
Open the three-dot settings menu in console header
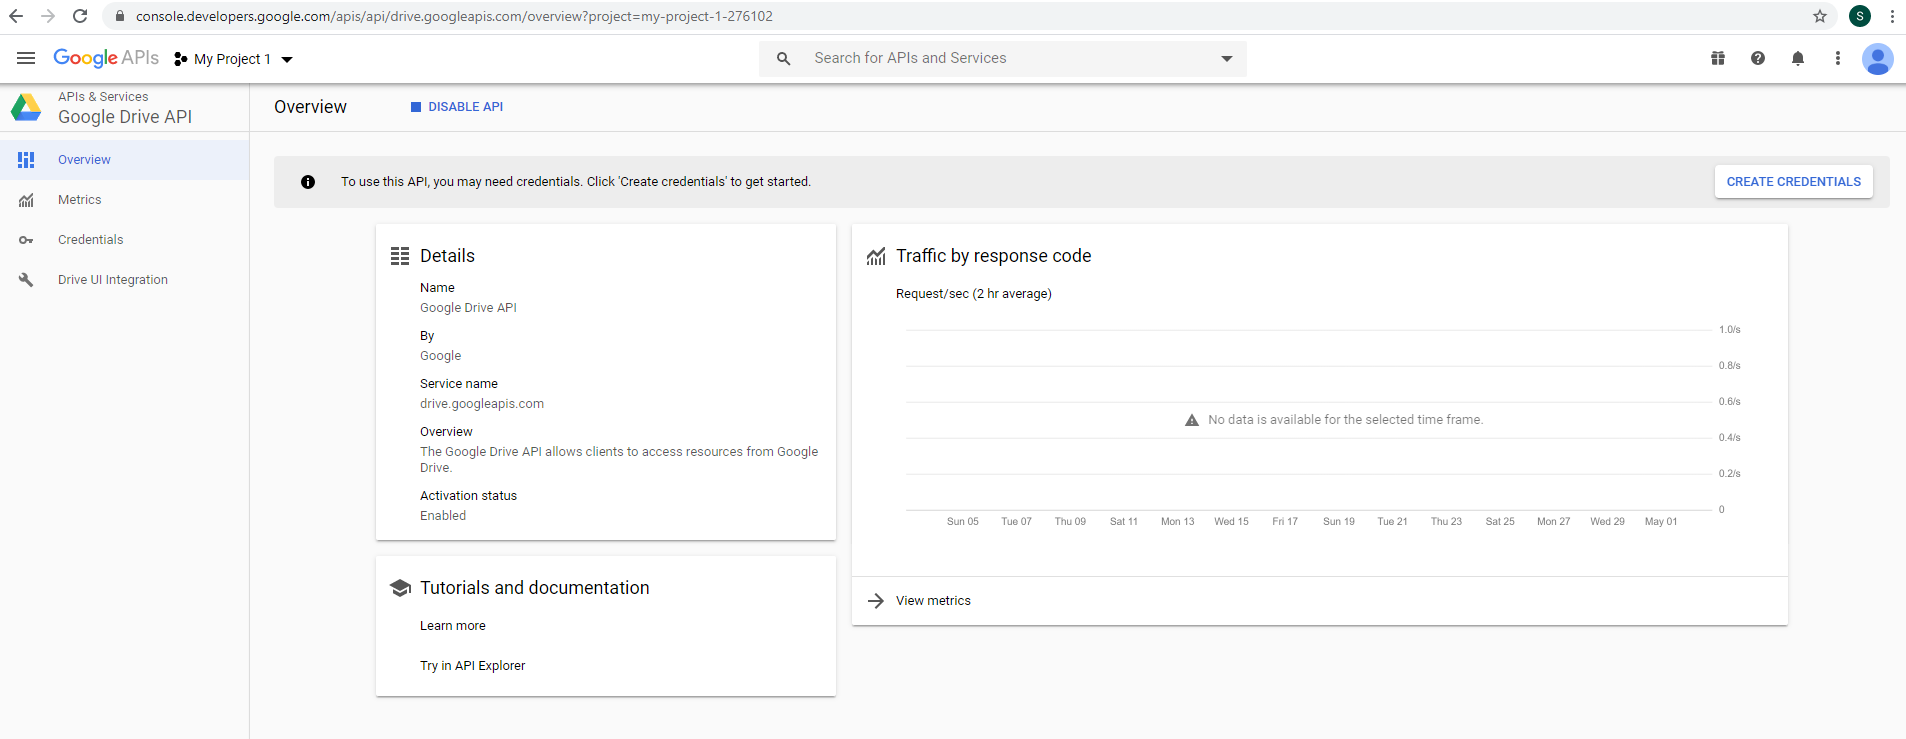(1838, 58)
